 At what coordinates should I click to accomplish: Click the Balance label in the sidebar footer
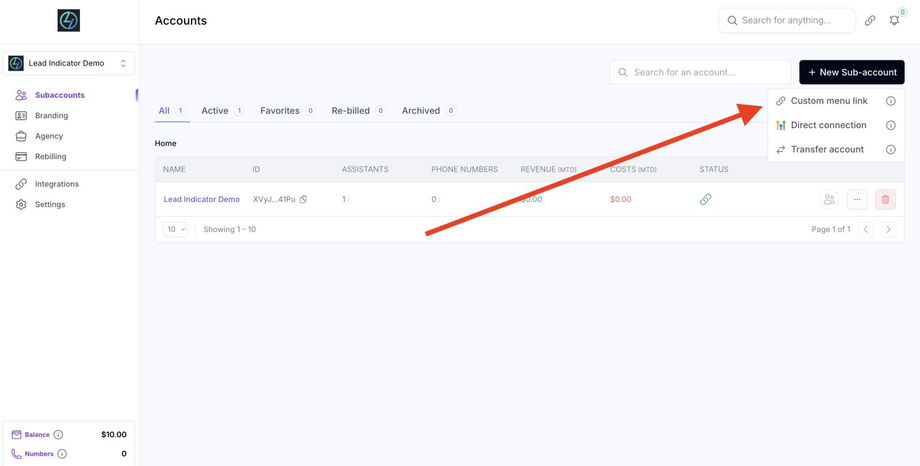(x=37, y=435)
